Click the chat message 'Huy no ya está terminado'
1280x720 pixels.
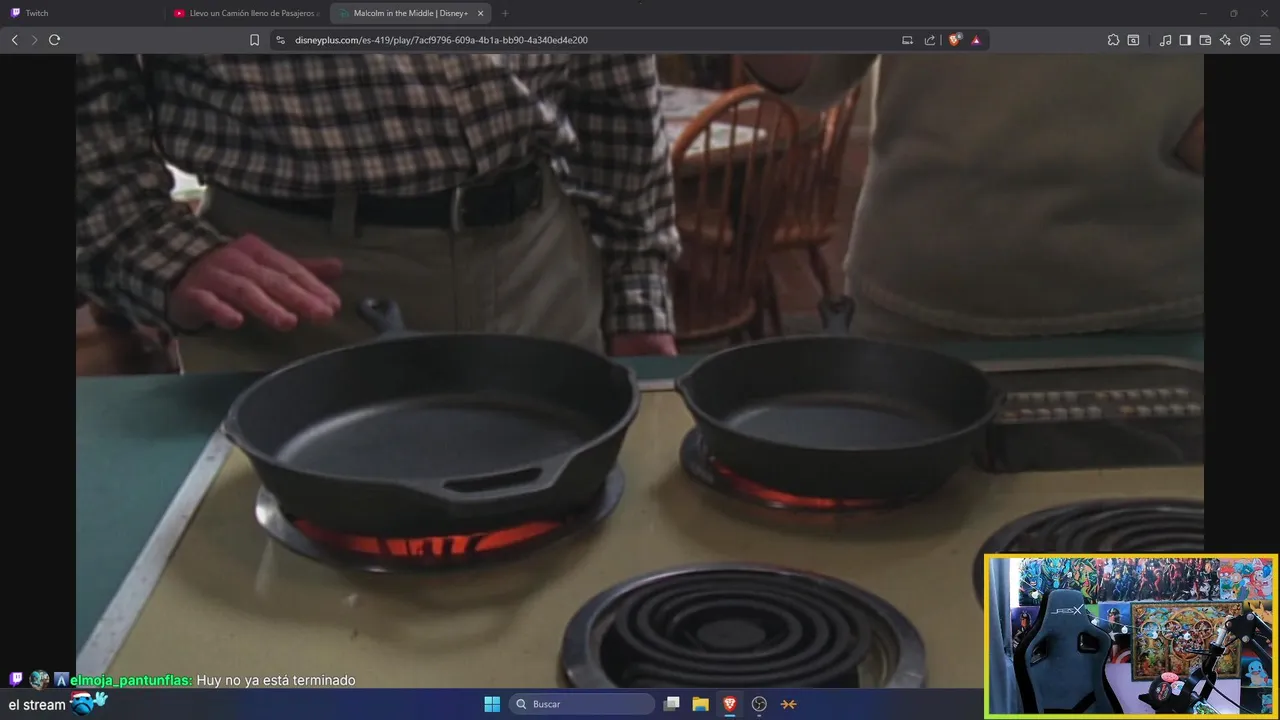276,680
